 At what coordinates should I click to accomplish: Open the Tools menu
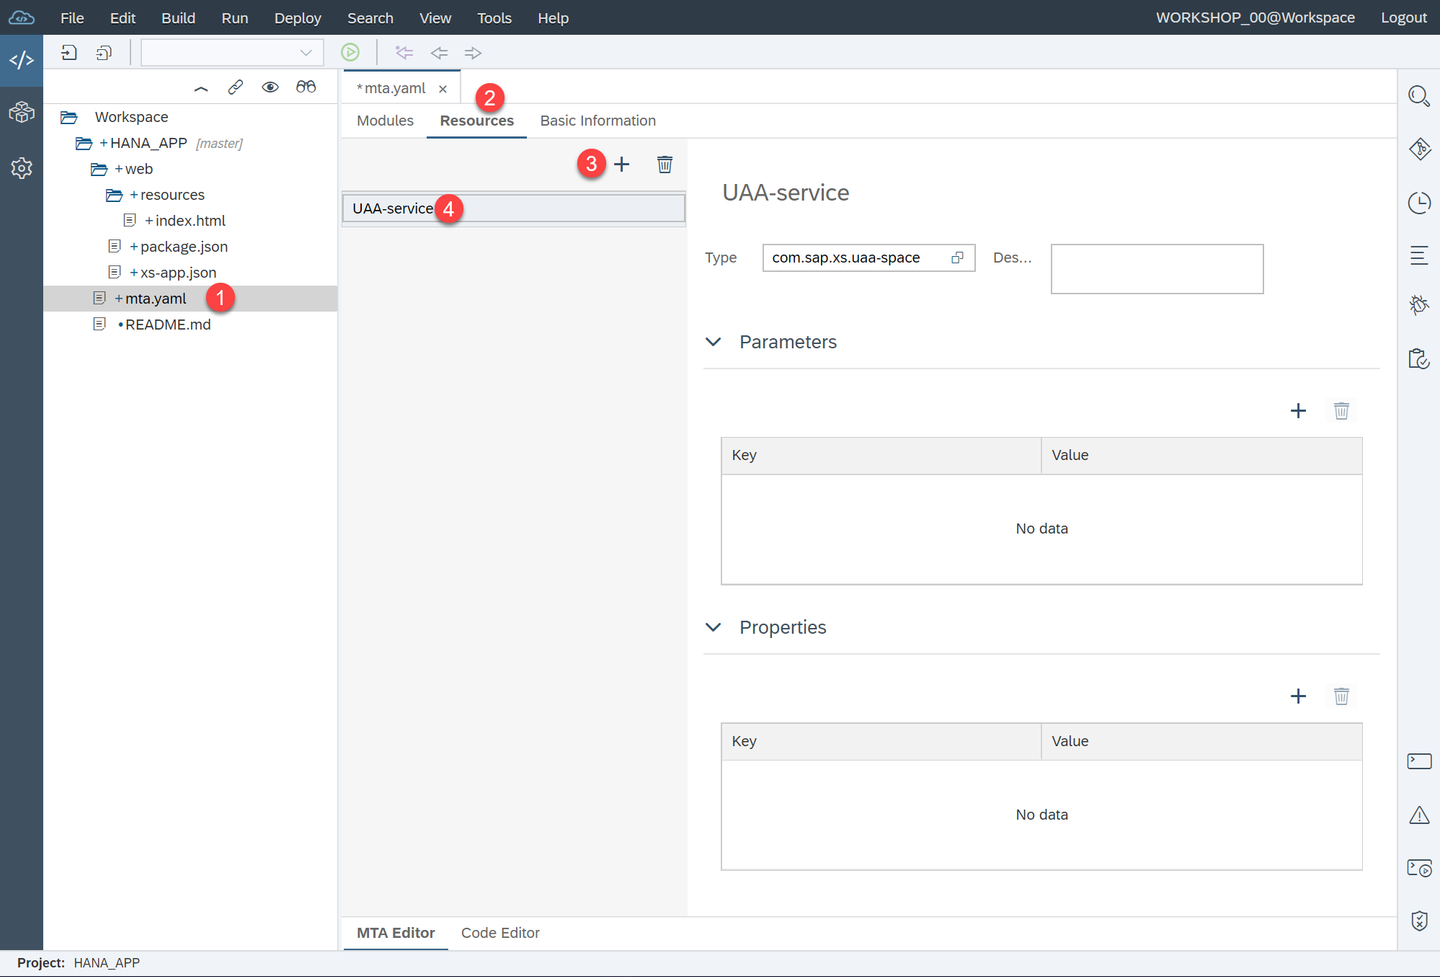coord(494,18)
